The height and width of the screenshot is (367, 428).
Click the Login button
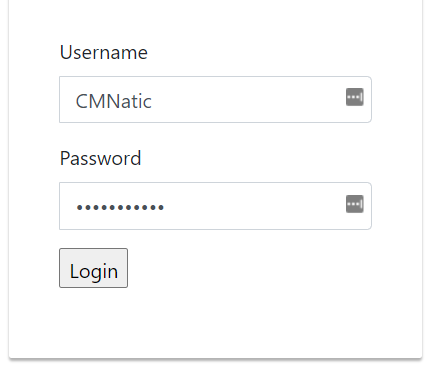pos(93,268)
